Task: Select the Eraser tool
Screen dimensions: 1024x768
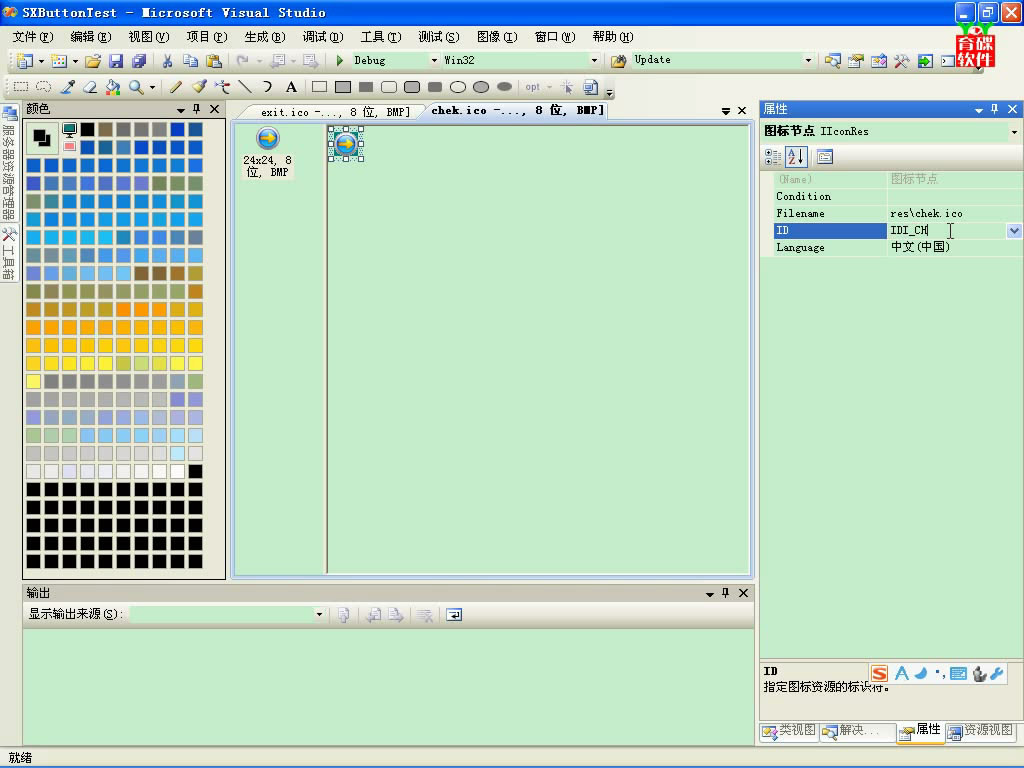Action: (x=90, y=87)
